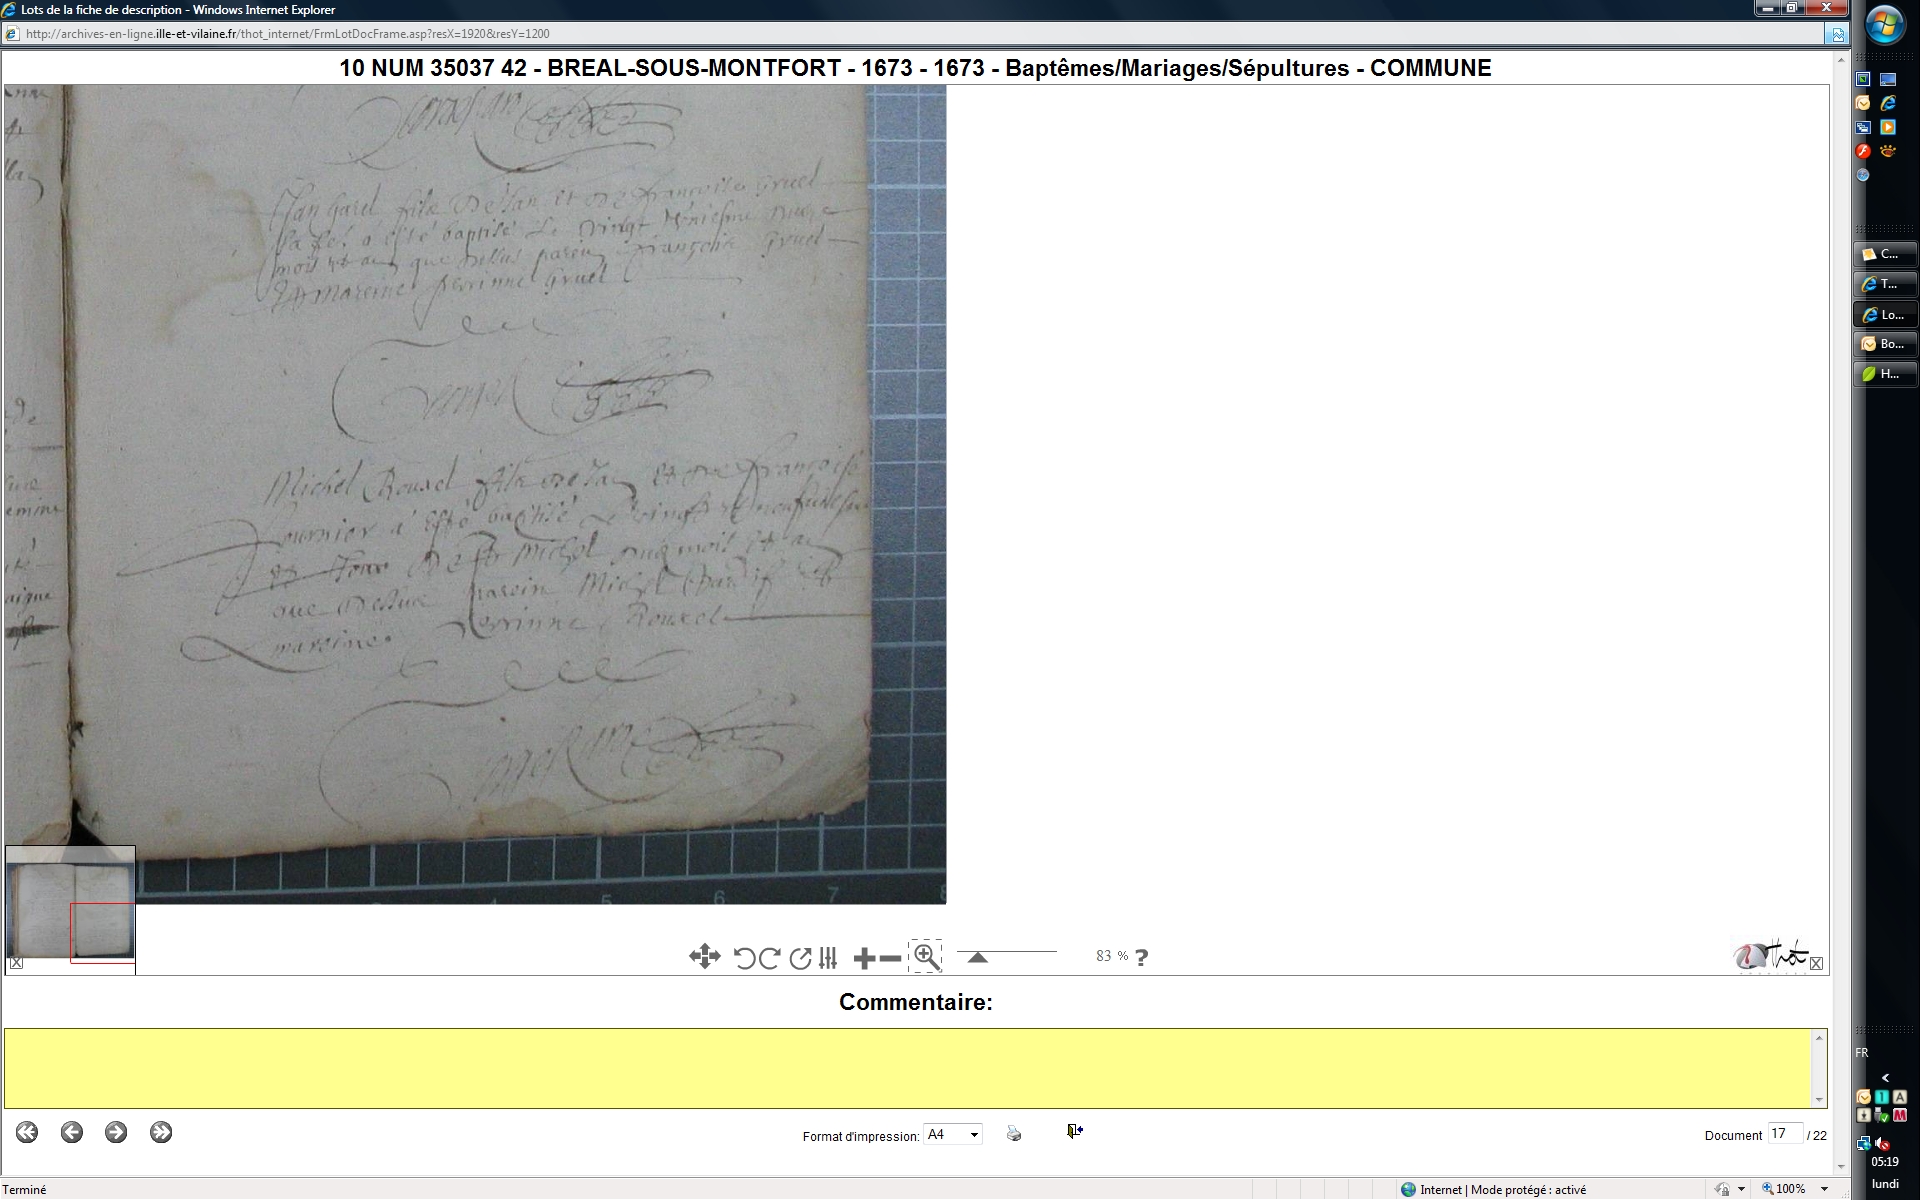Zoom out with the minus icon
Image resolution: width=1920 pixels, height=1200 pixels.
(x=890, y=959)
